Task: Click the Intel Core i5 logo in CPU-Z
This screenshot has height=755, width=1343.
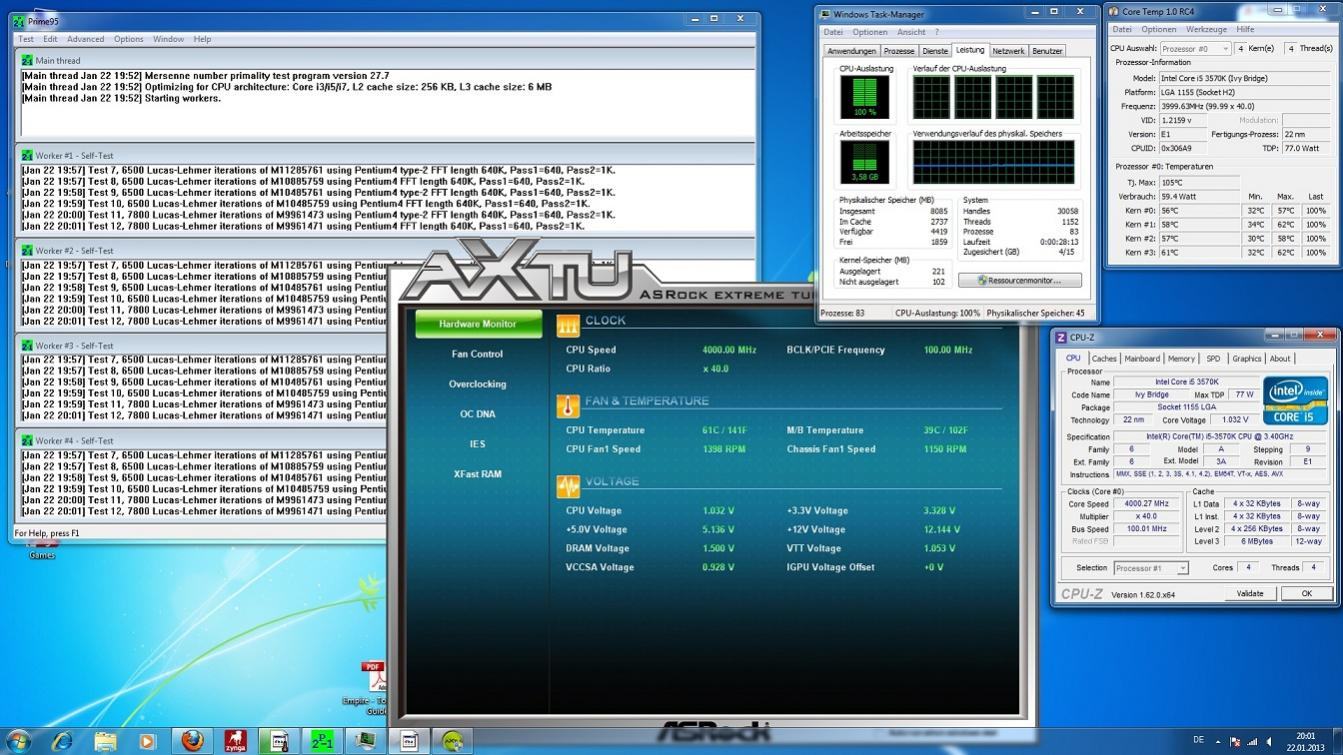Action: tap(1295, 402)
